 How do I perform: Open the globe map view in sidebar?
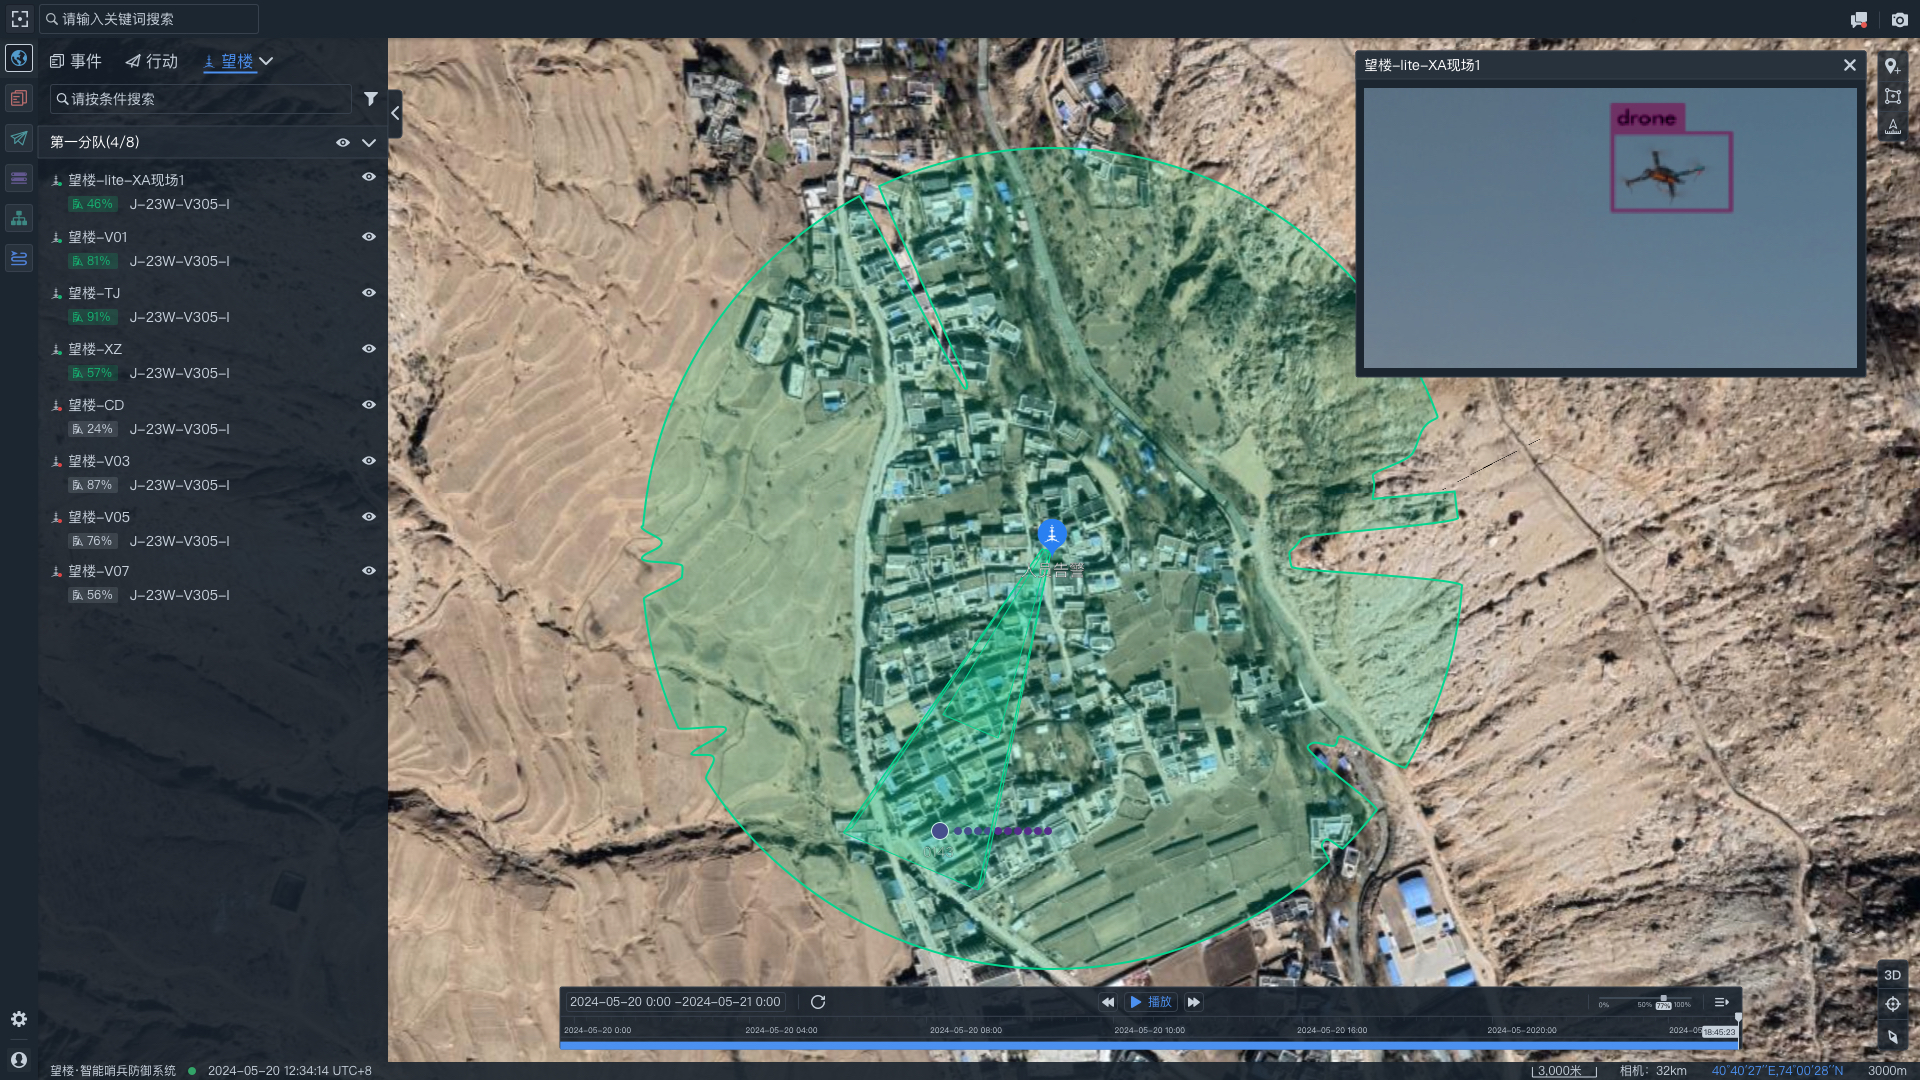[19, 58]
